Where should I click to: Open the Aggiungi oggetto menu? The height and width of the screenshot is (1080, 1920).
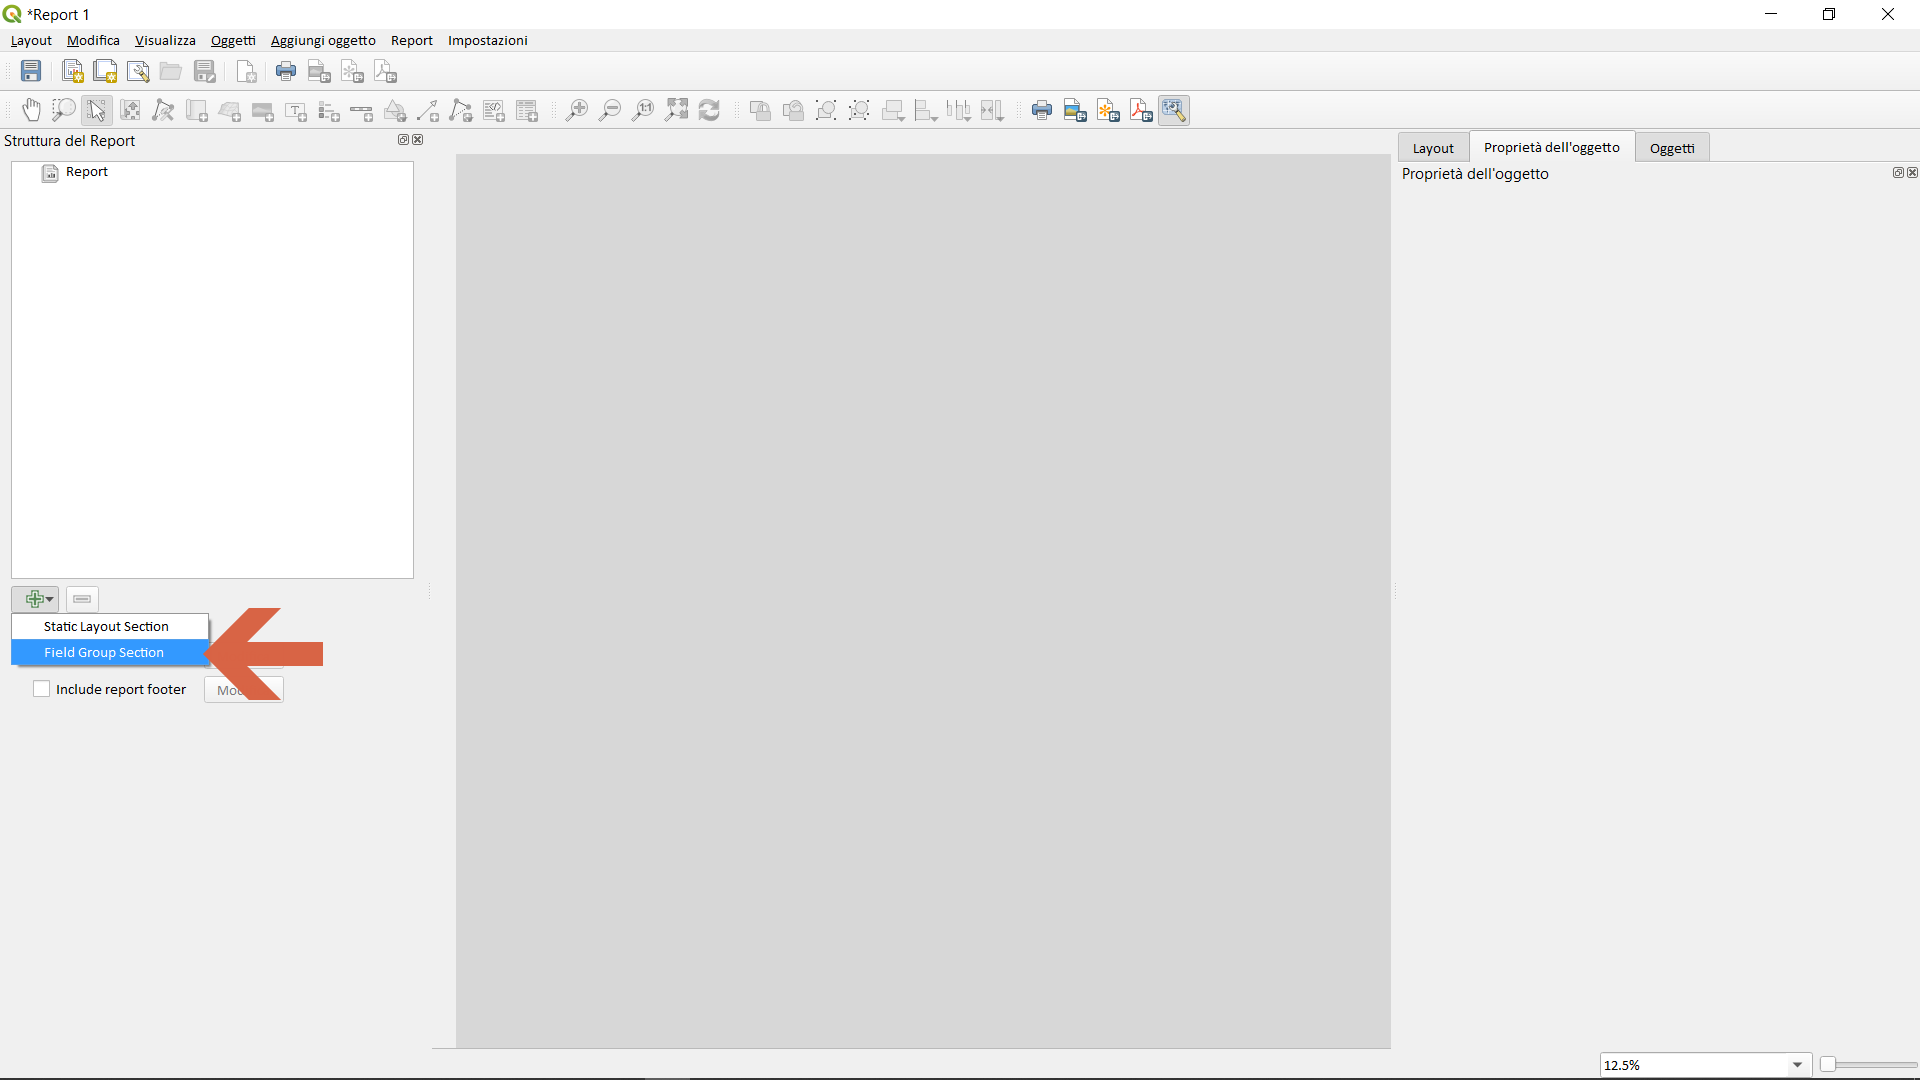323,41
